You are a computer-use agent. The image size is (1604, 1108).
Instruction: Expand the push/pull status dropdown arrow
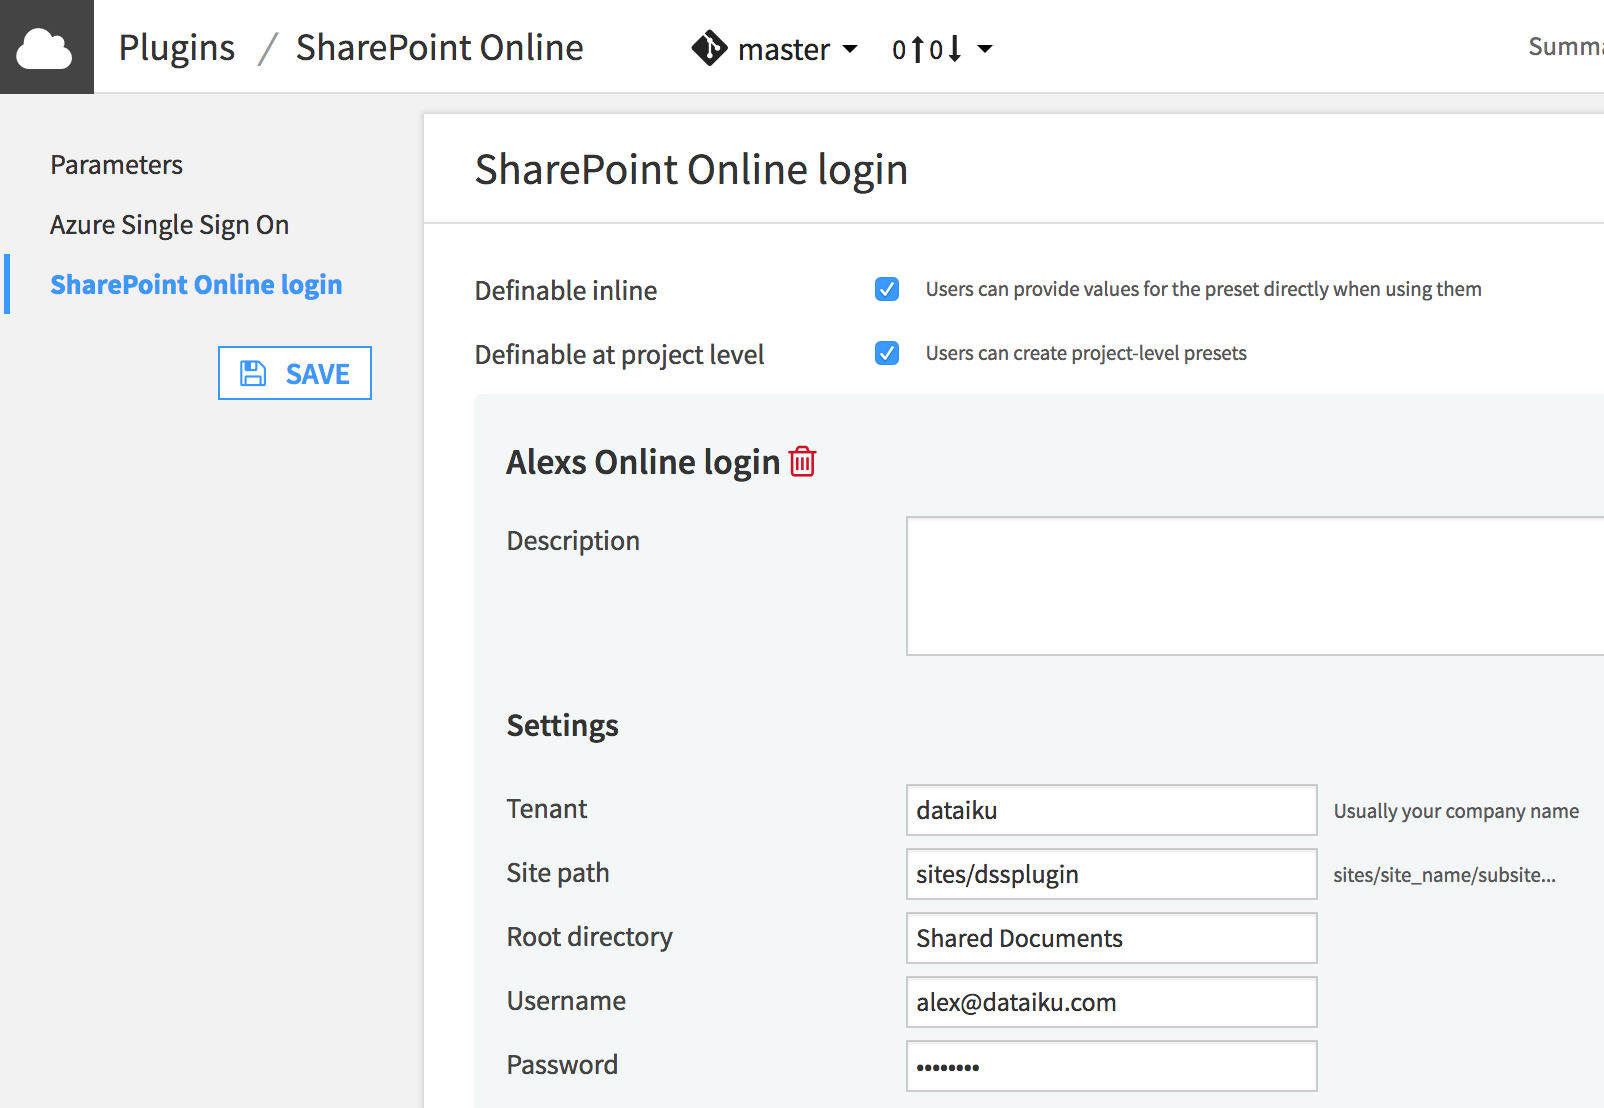click(985, 48)
